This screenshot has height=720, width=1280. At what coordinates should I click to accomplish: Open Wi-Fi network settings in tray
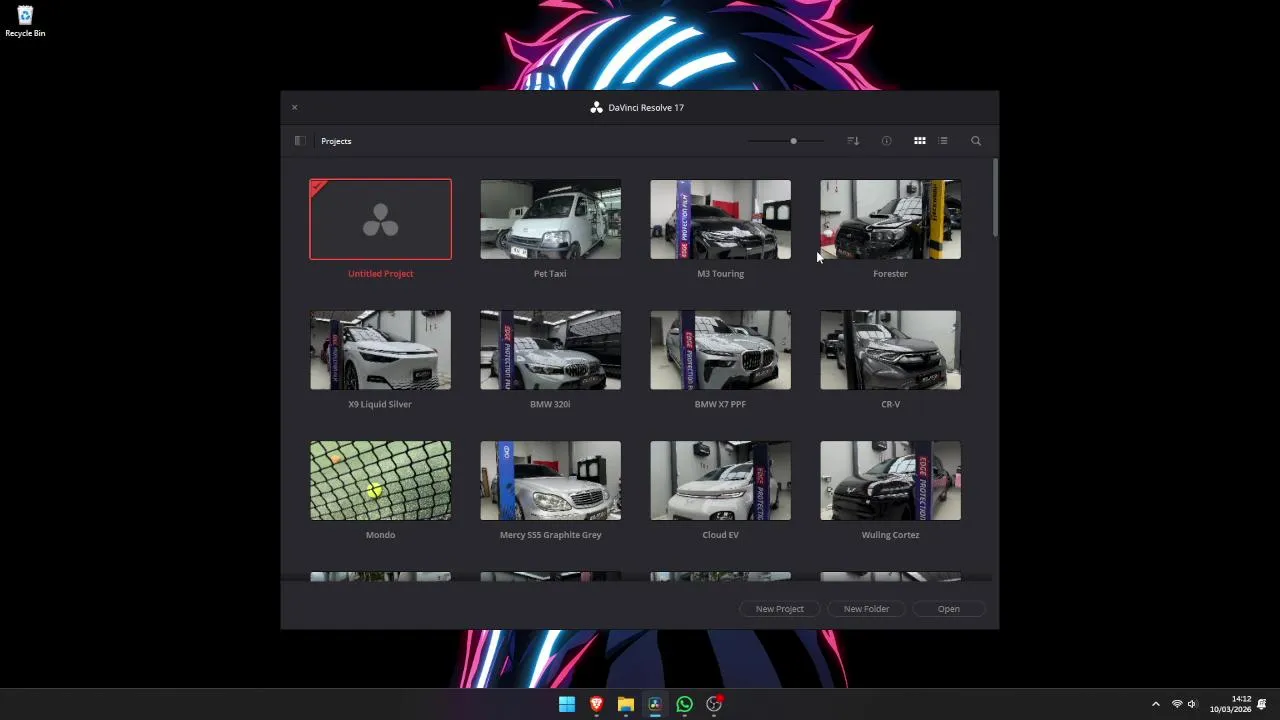tap(1177, 704)
